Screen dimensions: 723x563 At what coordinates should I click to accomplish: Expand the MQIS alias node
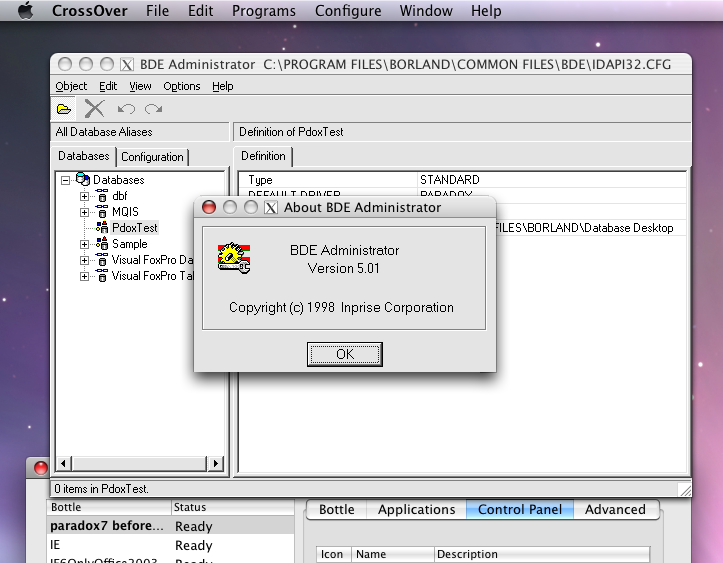tap(84, 212)
